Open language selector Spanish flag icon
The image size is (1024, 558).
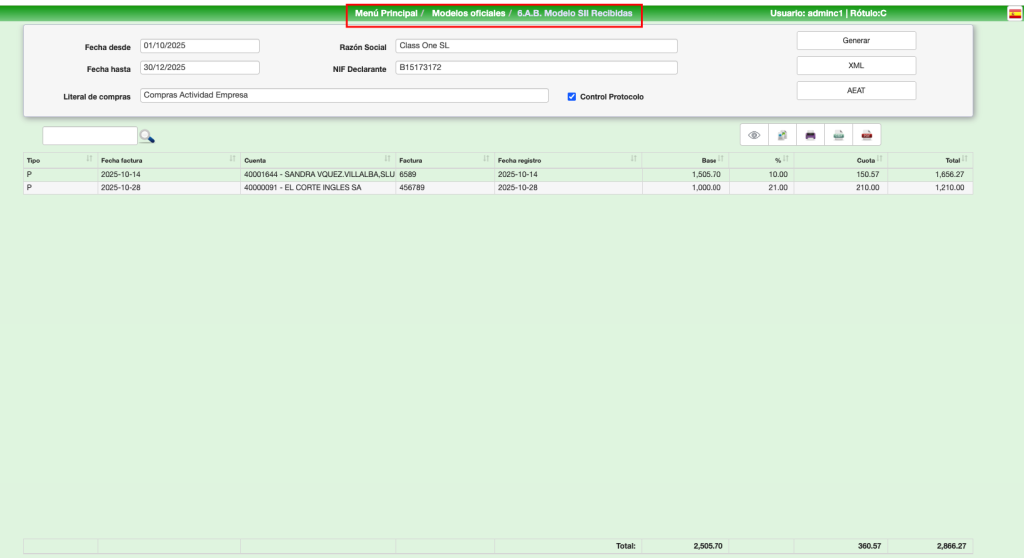[1014, 14]
